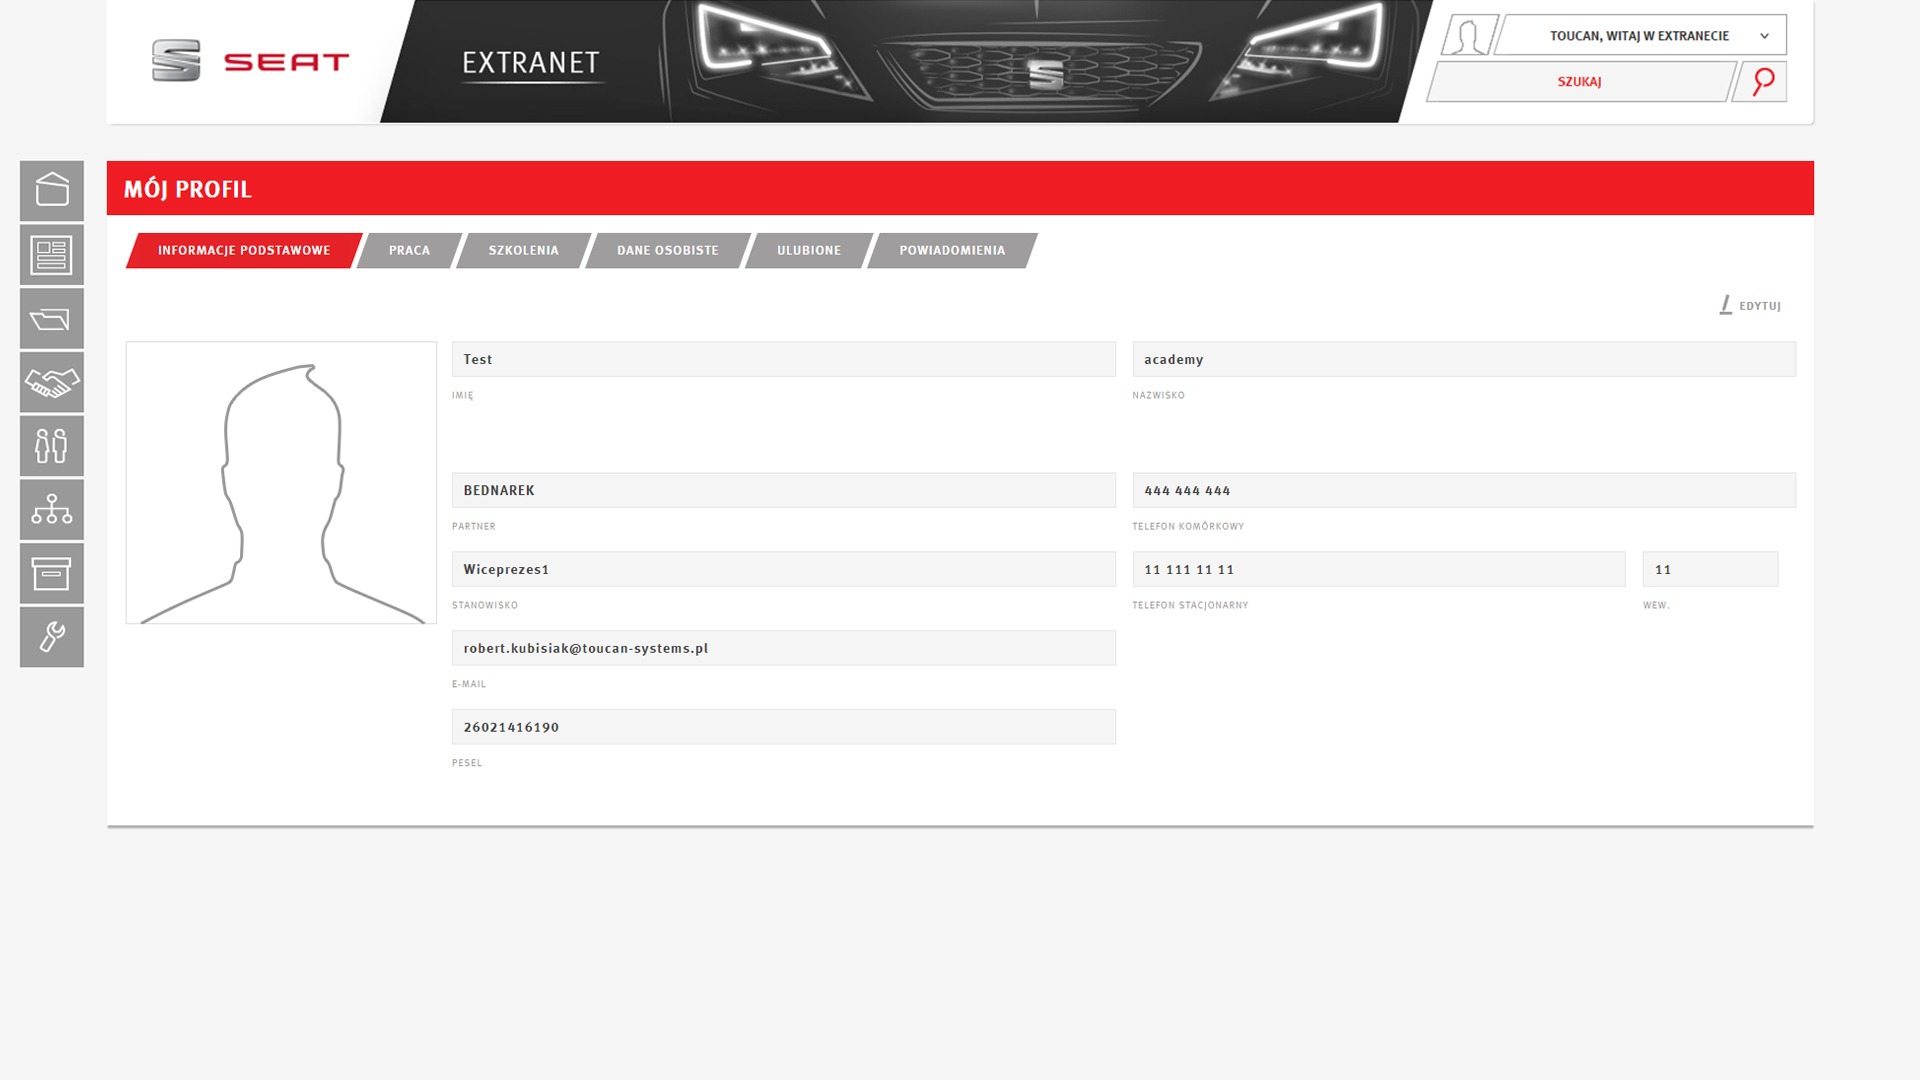Open the news layout sidebar icon

52,254
